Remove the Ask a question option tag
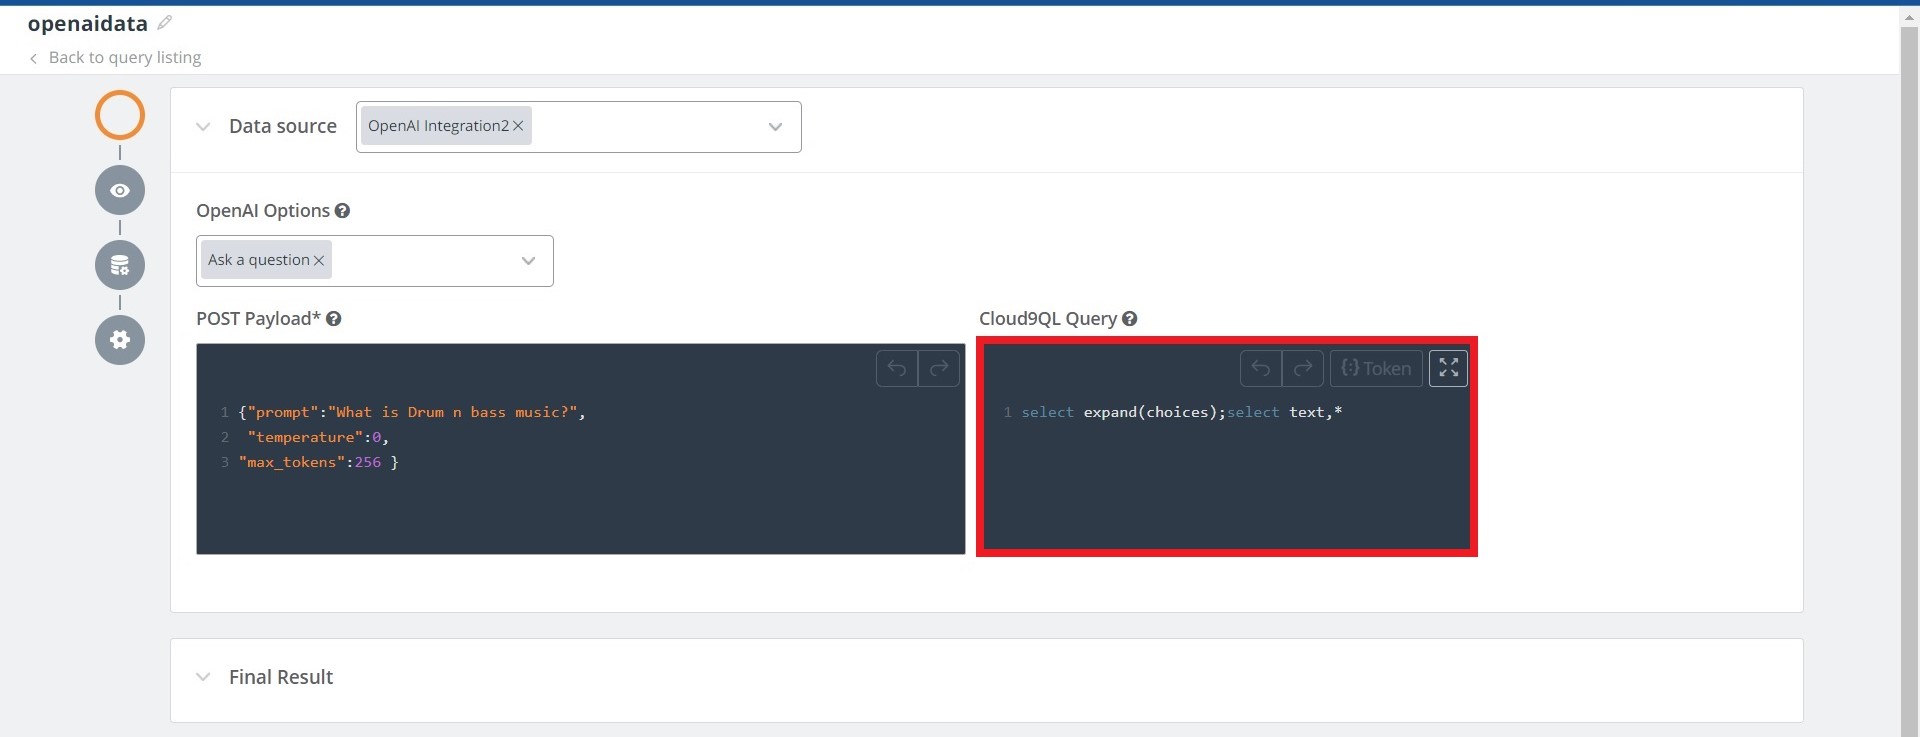This screenshot has height=737, width=1920. (319, 261)
